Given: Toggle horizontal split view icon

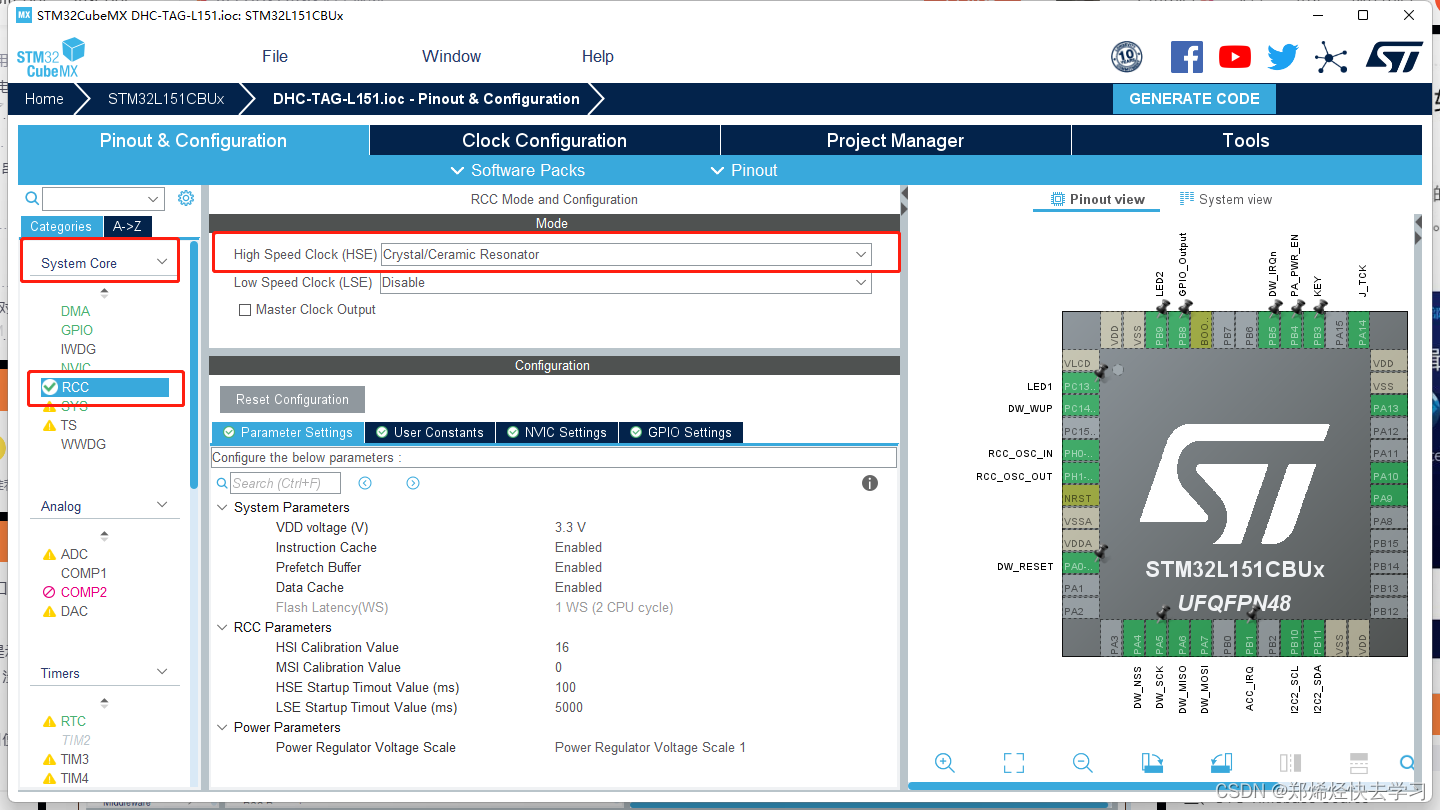Looking at the screenshot, I should [x=1358, y=762].
